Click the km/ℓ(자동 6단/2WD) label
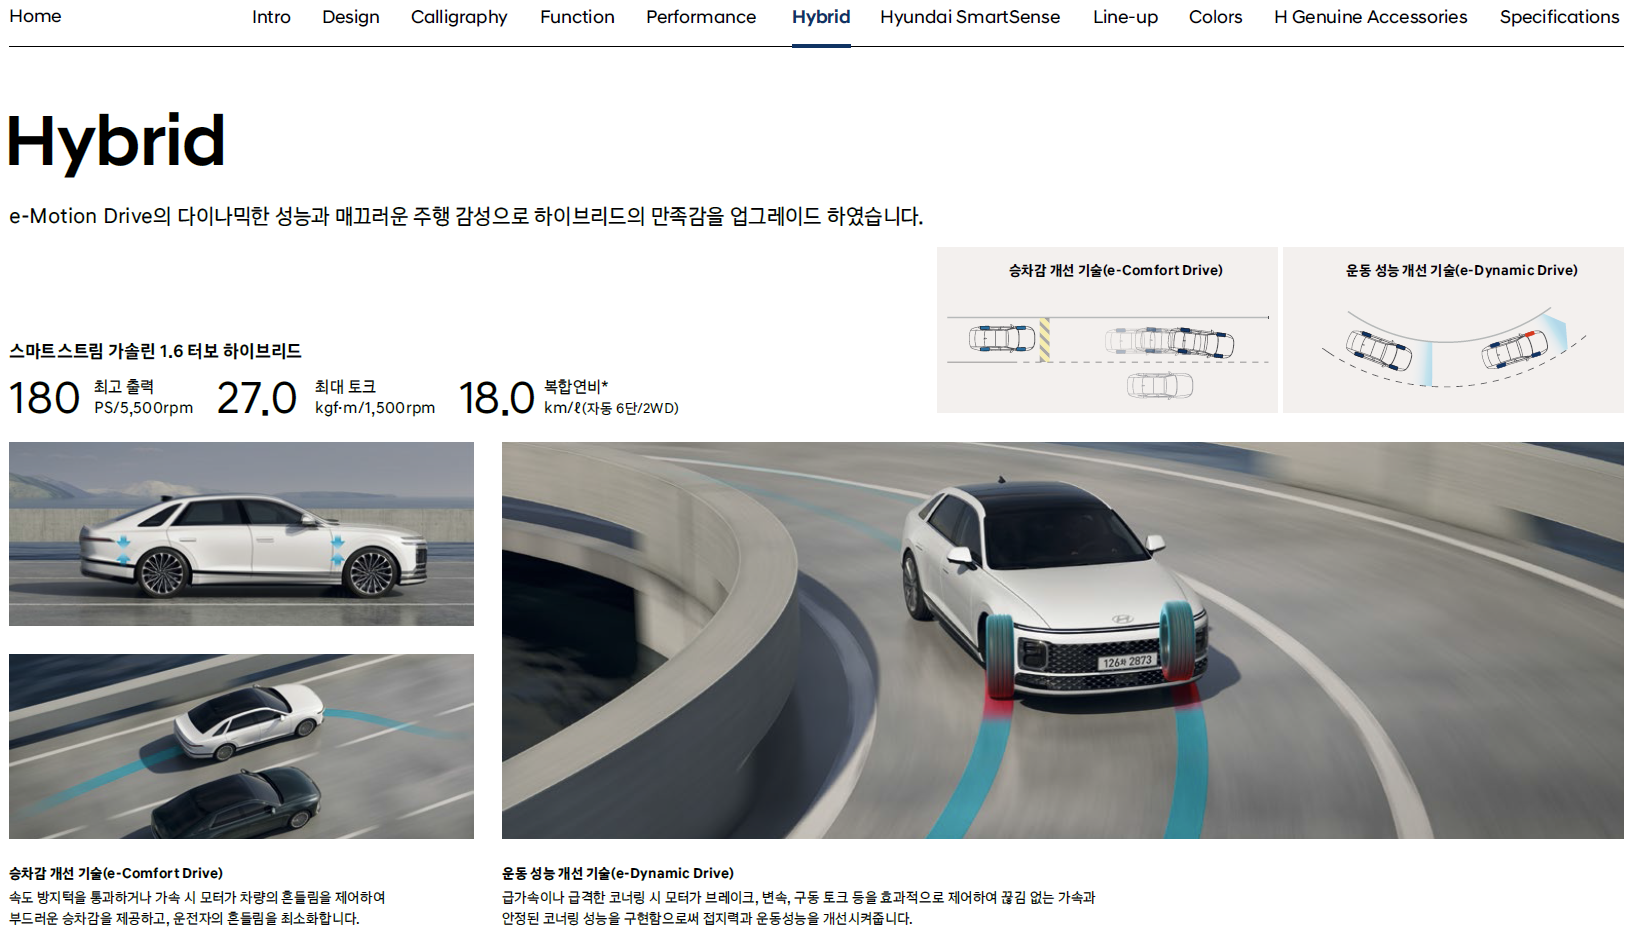1641x943 pixels. pyautogui.click(x=611, y=408)
